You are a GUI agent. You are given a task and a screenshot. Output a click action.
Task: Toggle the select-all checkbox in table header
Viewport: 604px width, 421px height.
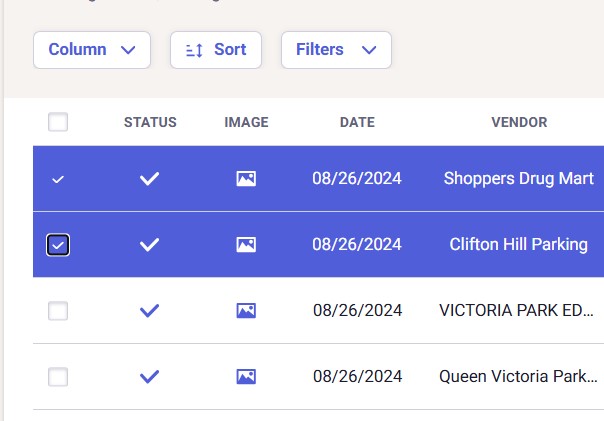[58, 122]
